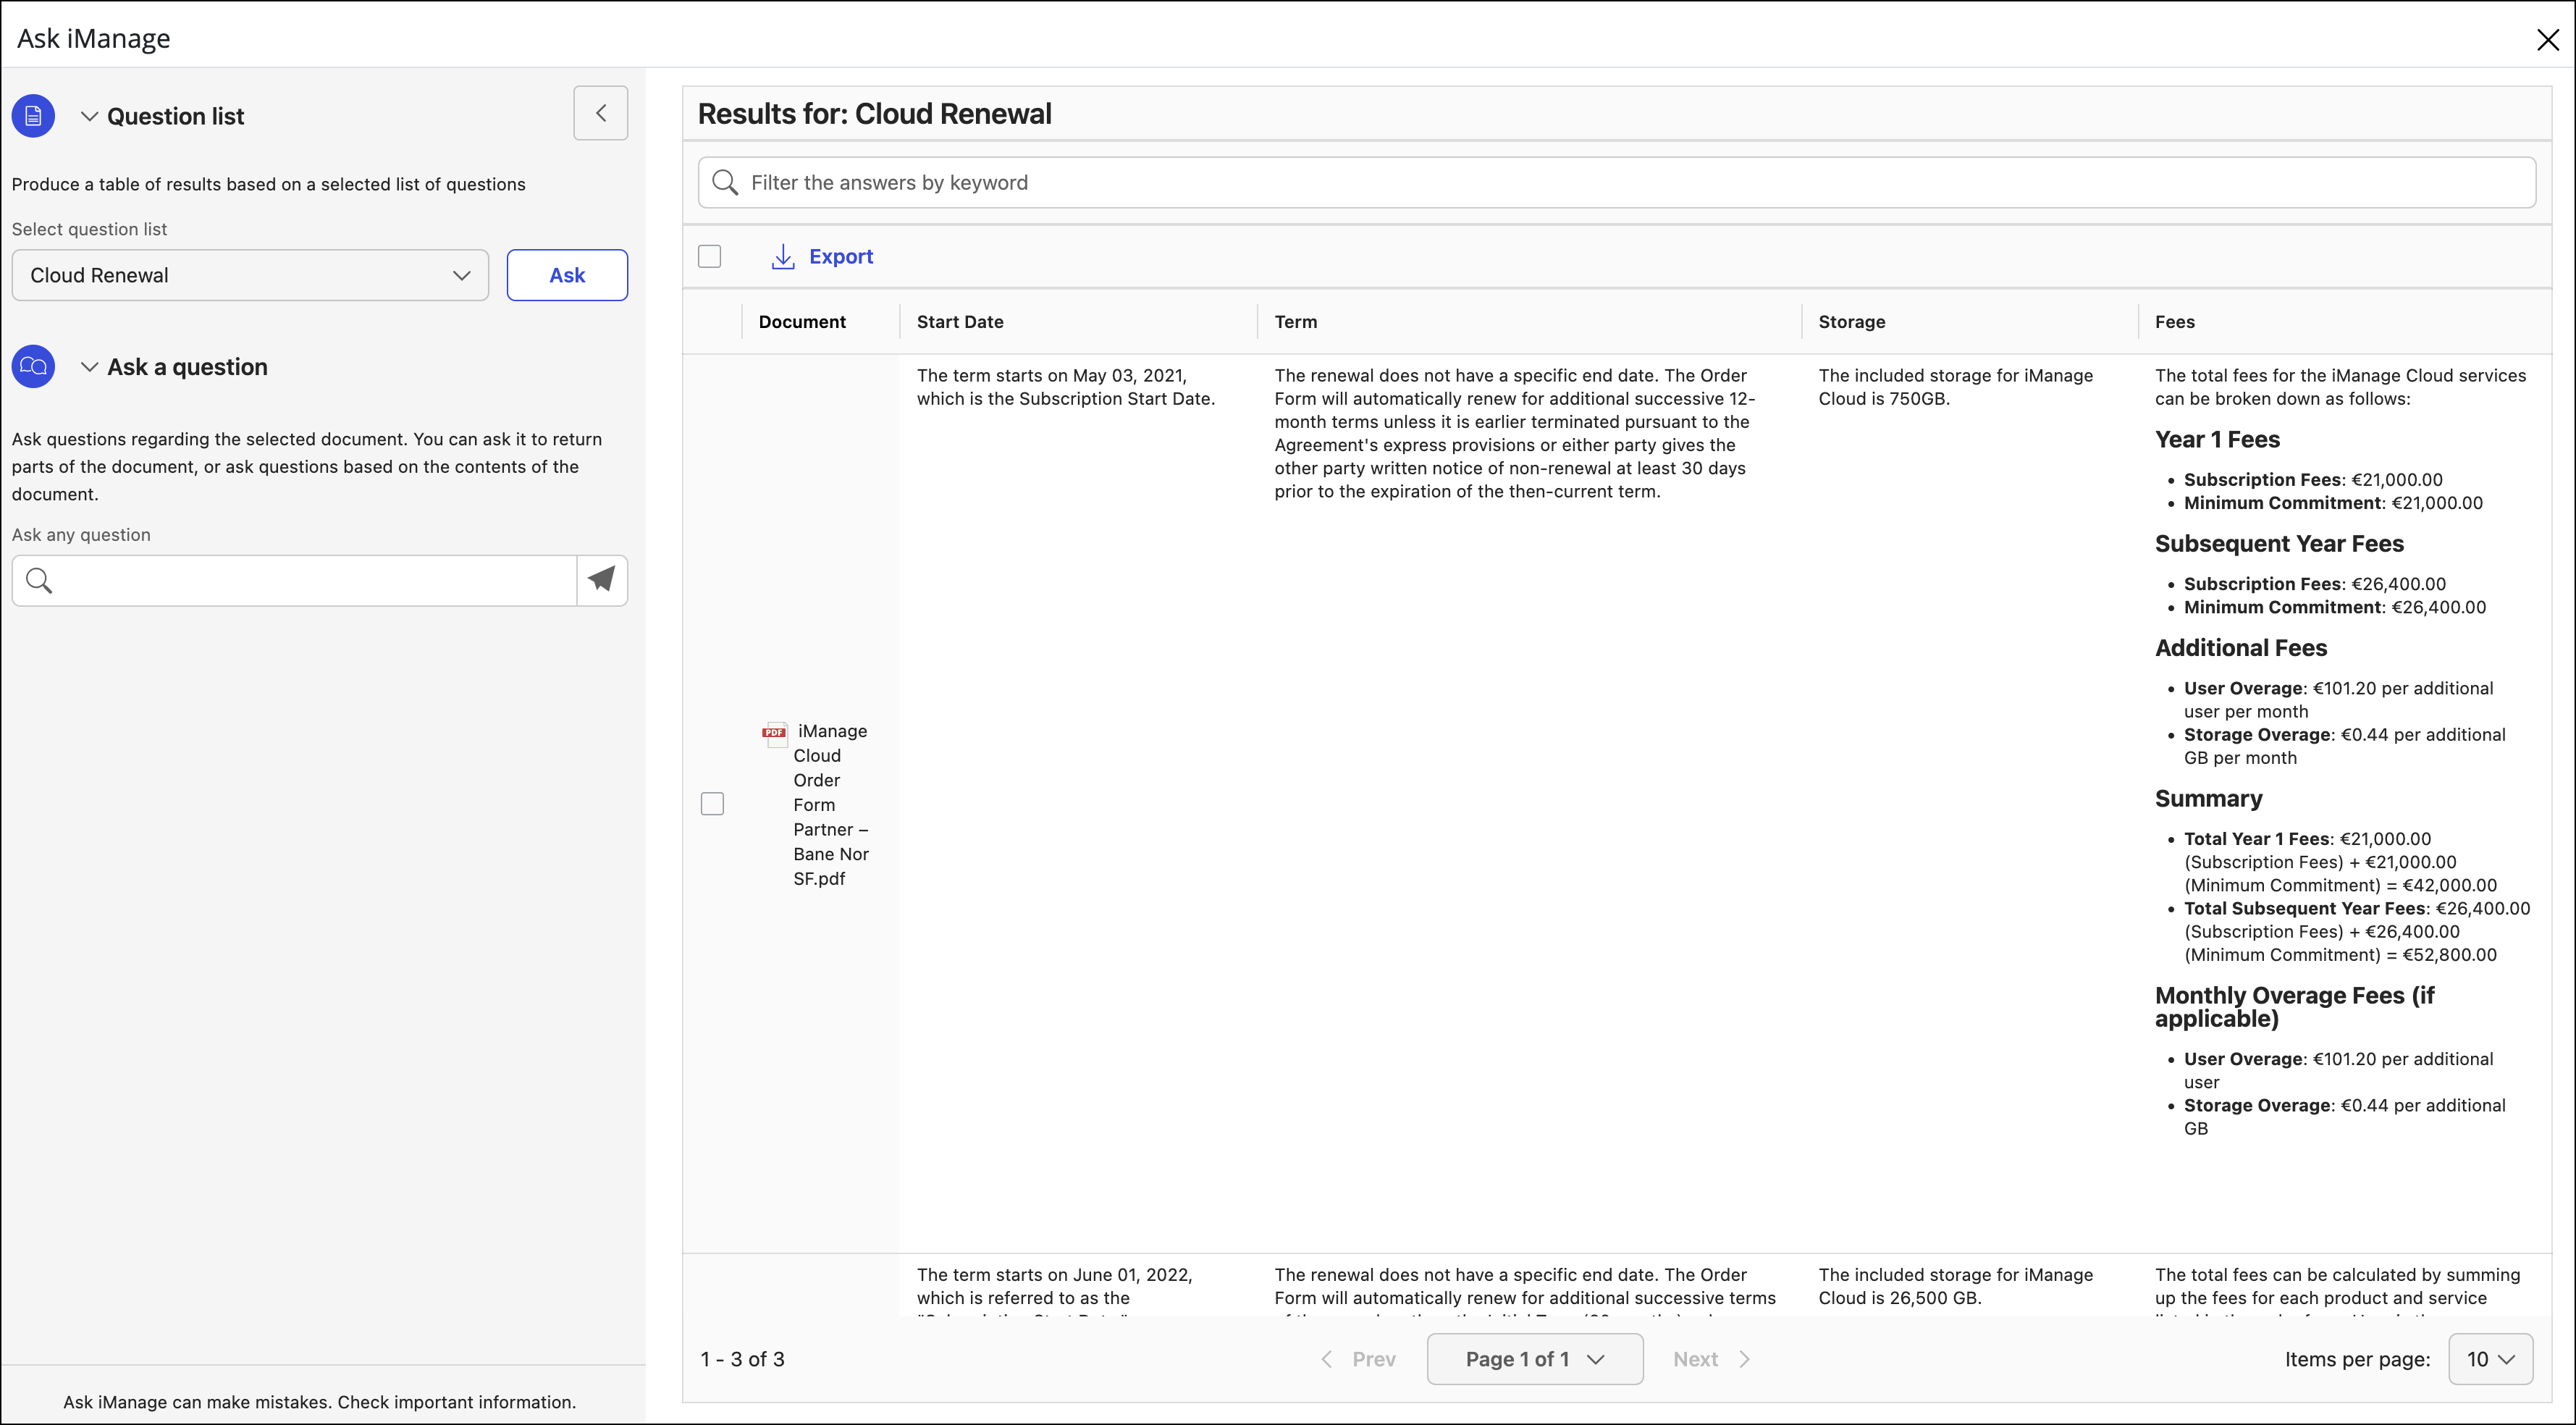Screen dimensions: 2576x1425
Task: Click the Prev pagination button
Action: click(x=1358, y=1359)
